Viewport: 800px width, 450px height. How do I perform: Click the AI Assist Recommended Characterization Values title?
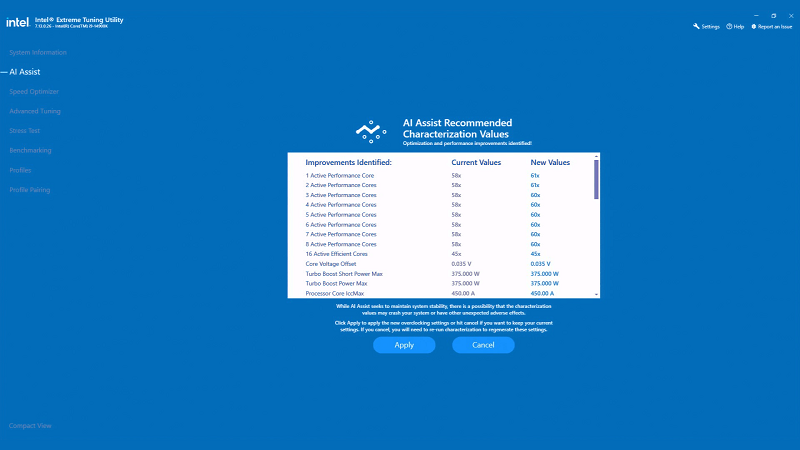click(x=458, y=129)
